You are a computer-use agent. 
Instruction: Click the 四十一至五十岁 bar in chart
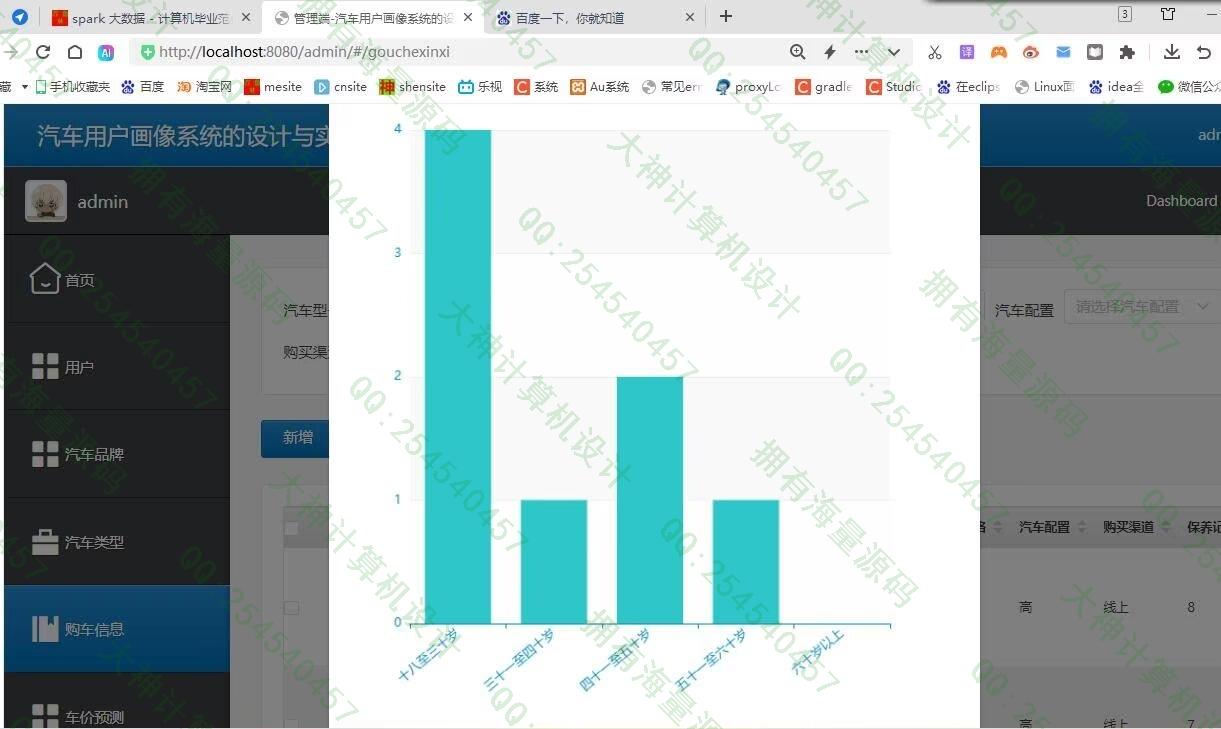[650, 500]
